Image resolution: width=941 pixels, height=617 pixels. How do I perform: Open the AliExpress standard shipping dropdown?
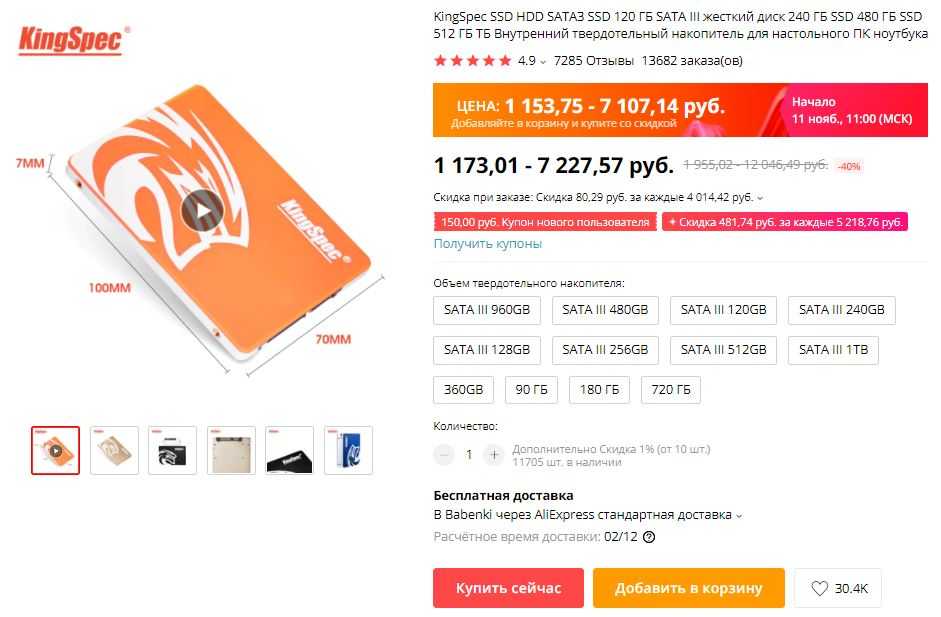739,516
